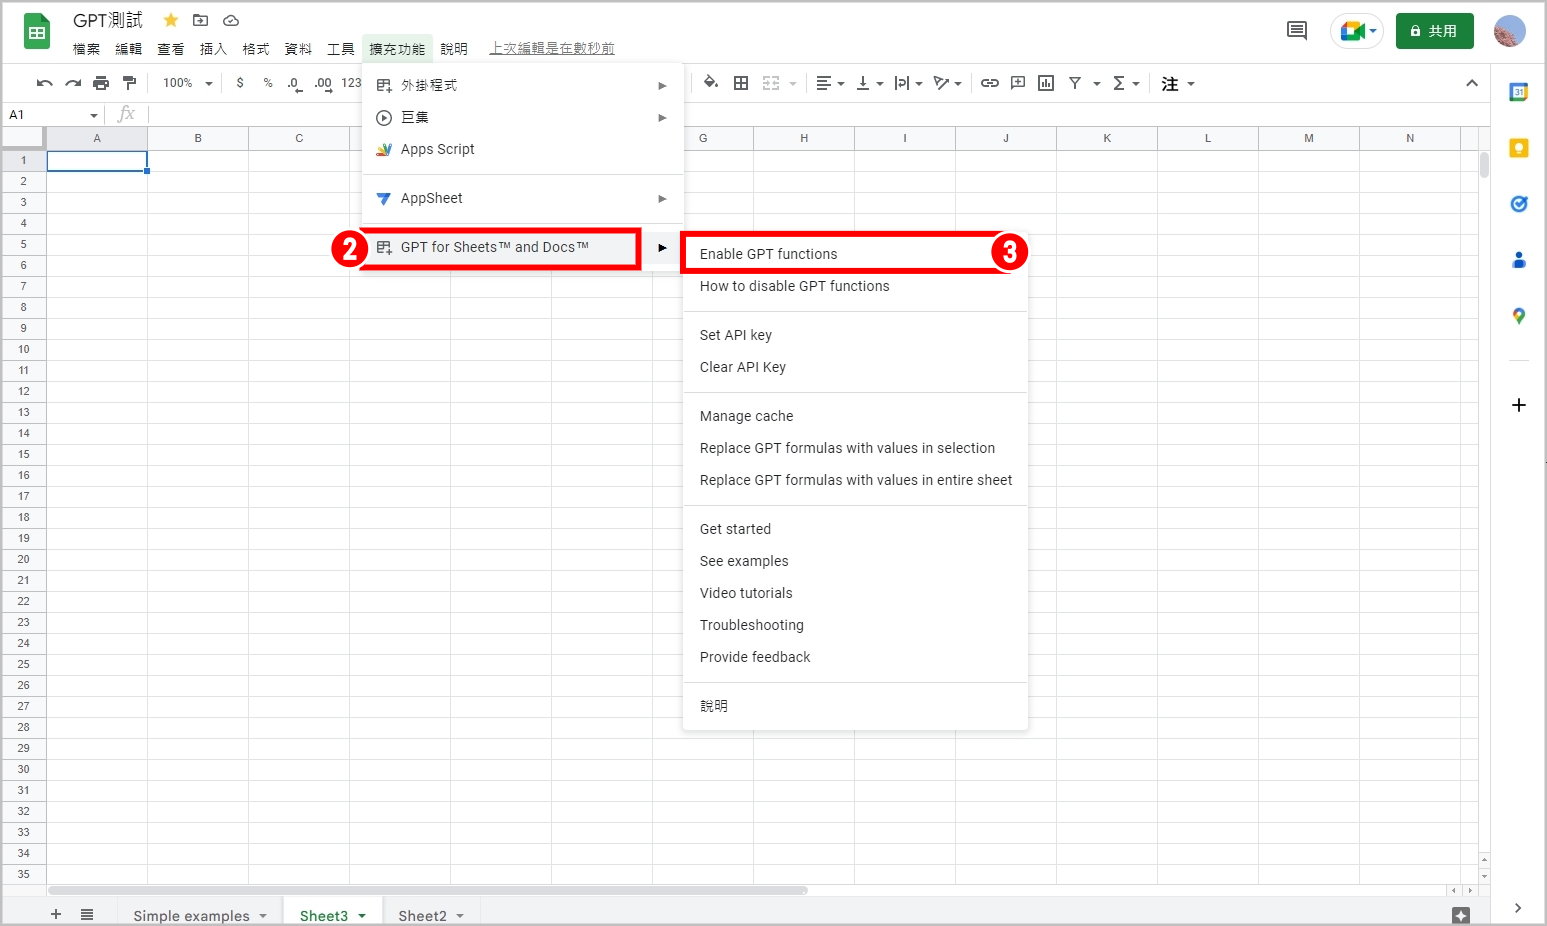Open the input tools 注 menu

1177,84
